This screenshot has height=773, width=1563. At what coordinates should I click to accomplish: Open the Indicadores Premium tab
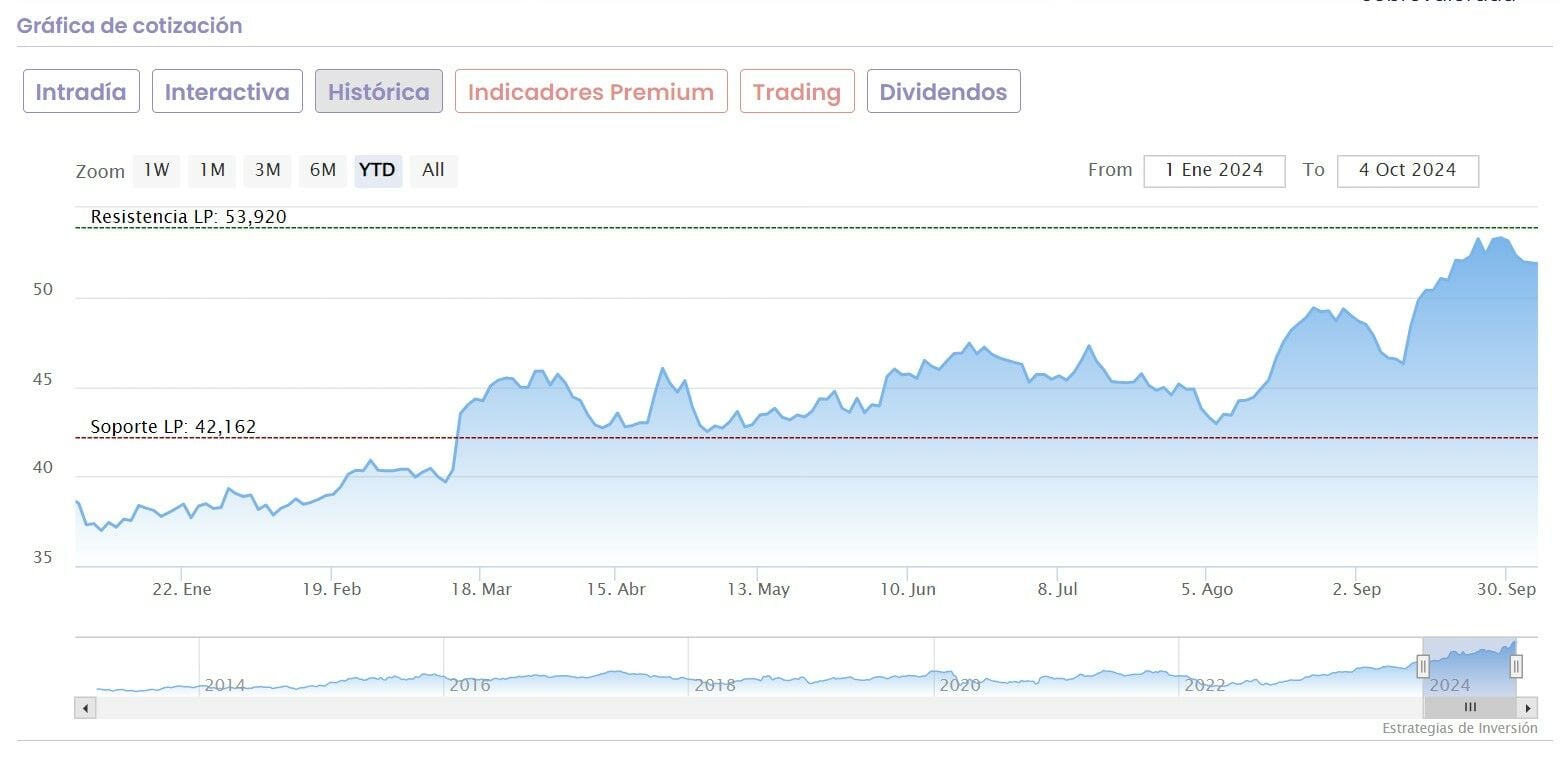pyautogui.click(x=591, y=92)
